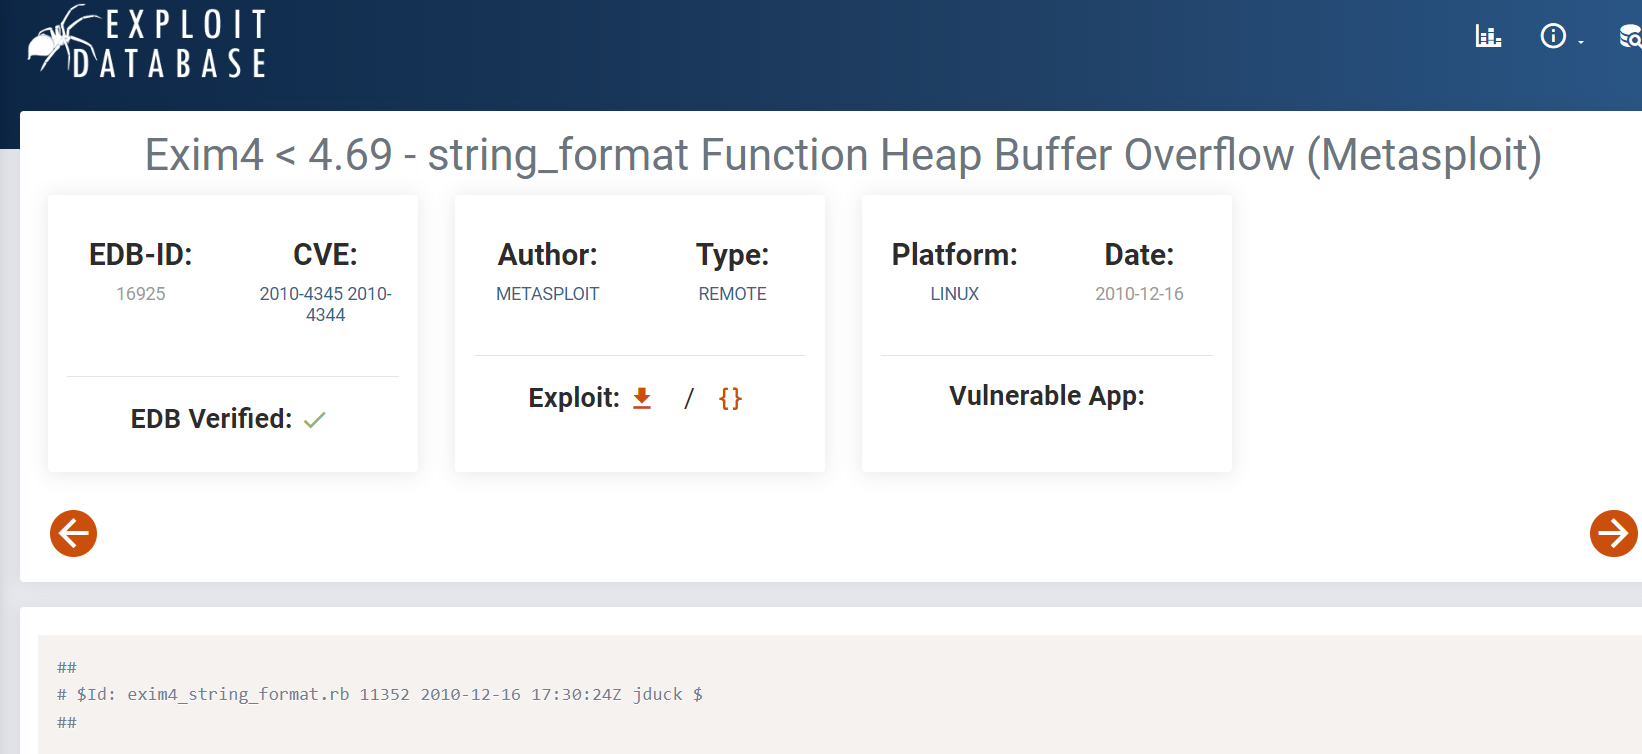This screenshot has width=1642, height=754.
Task: Open the exploit statistics chart icon
Action: 1488,37
